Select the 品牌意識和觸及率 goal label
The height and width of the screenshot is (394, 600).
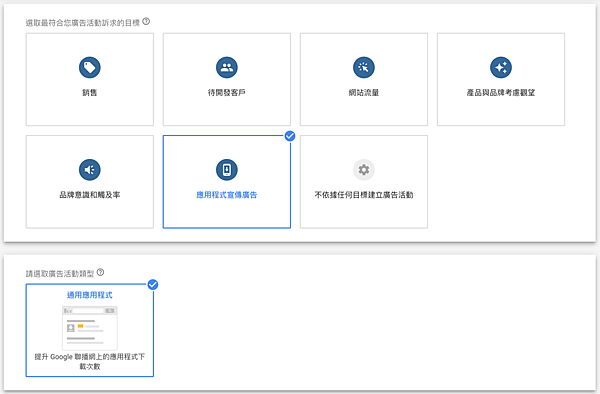point(90,195)
